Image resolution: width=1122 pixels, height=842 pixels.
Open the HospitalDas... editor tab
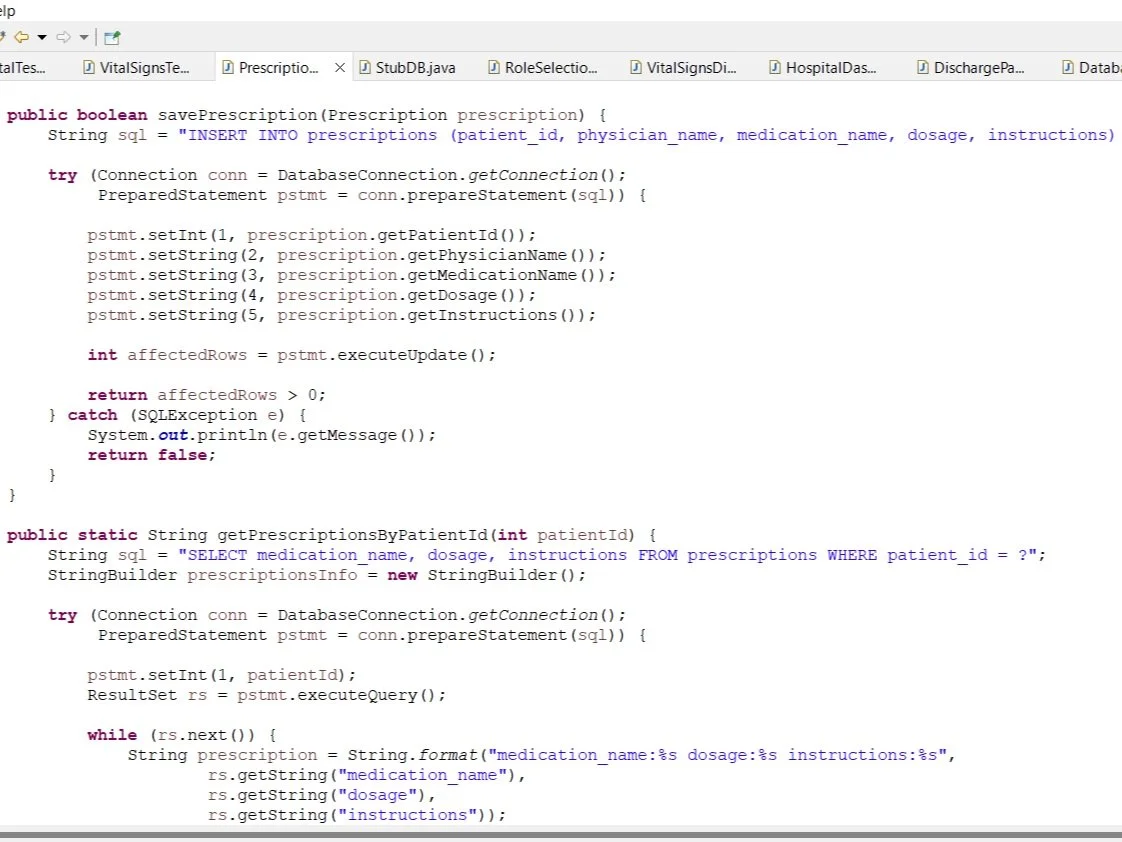(x=824, y=67)
